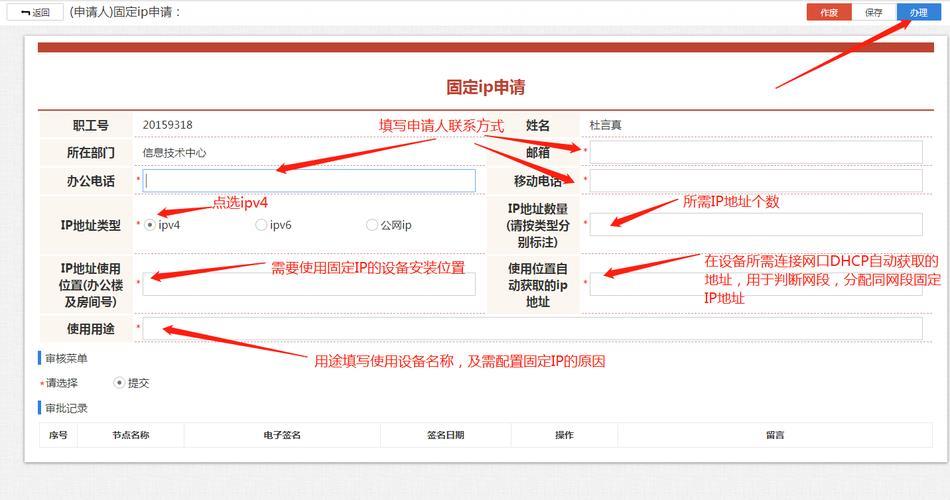
Task: Click the 返回 back button
Action: coord(35,12)
